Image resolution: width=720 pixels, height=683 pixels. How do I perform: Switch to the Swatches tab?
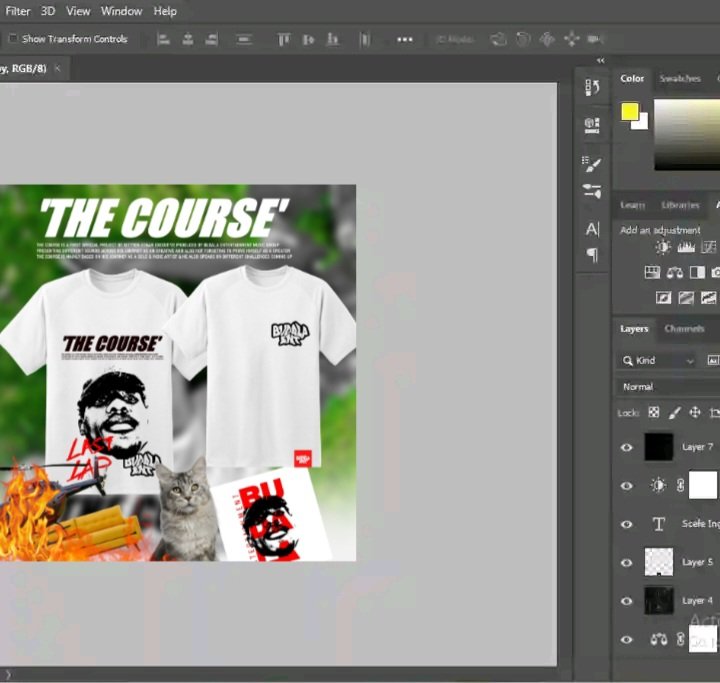[680, 79]
